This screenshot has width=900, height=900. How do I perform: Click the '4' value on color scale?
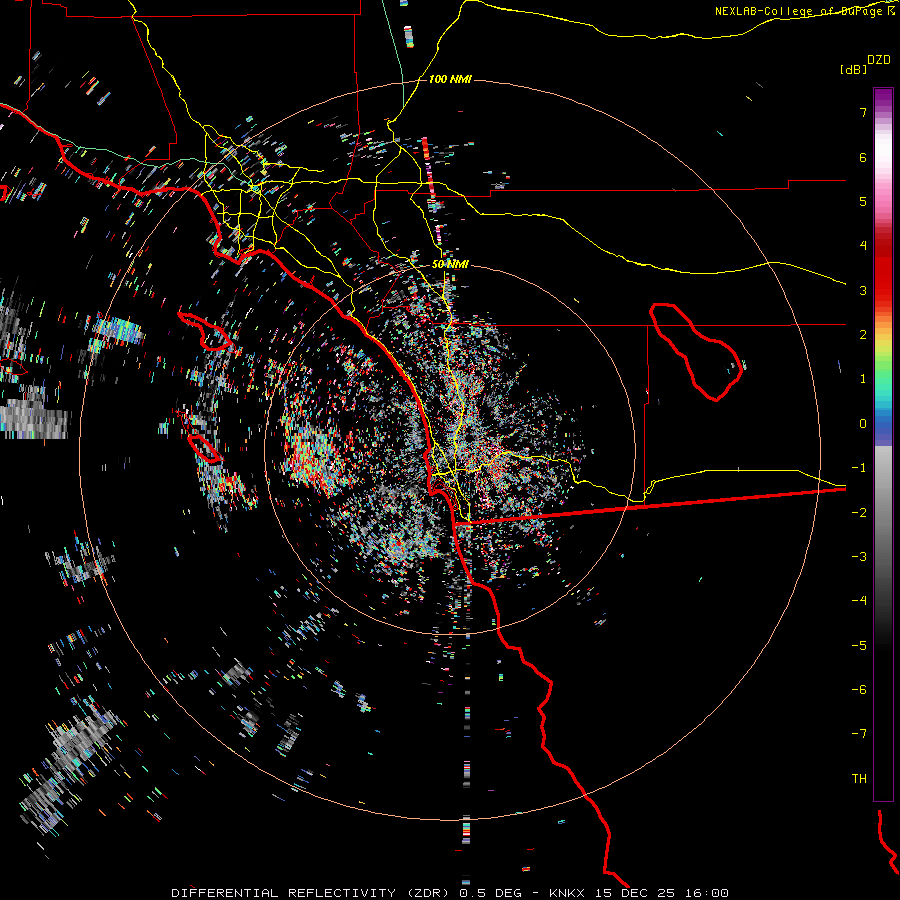(x=863, y=246)
